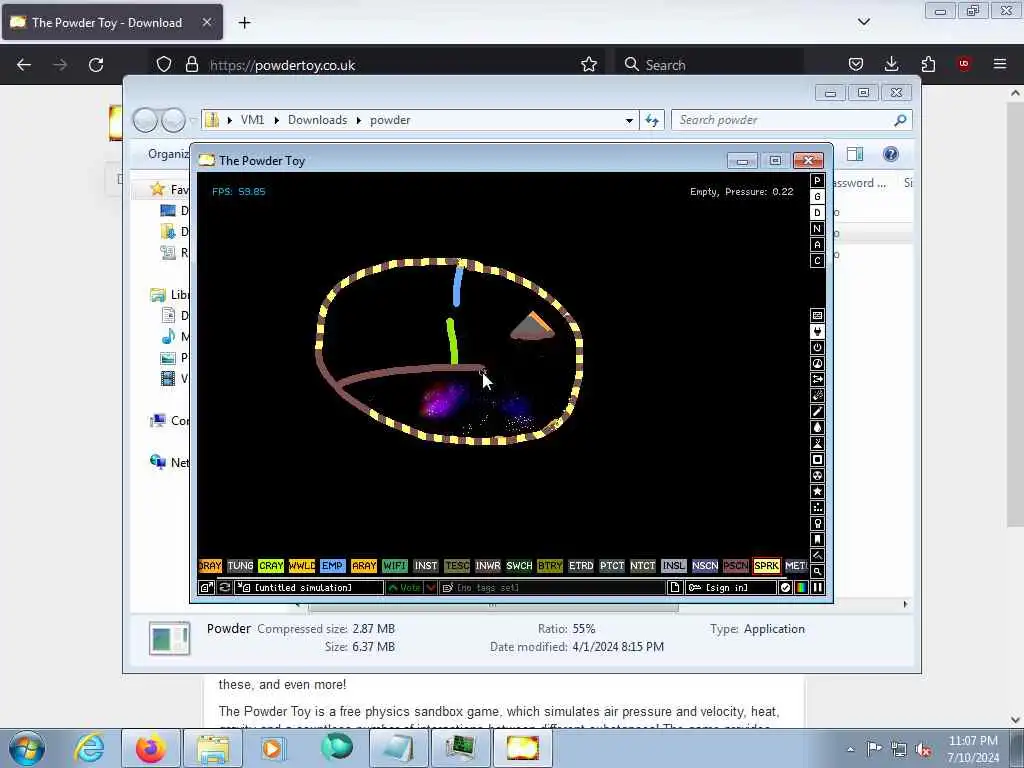Select the NSCN element

[x=705, y=566]
